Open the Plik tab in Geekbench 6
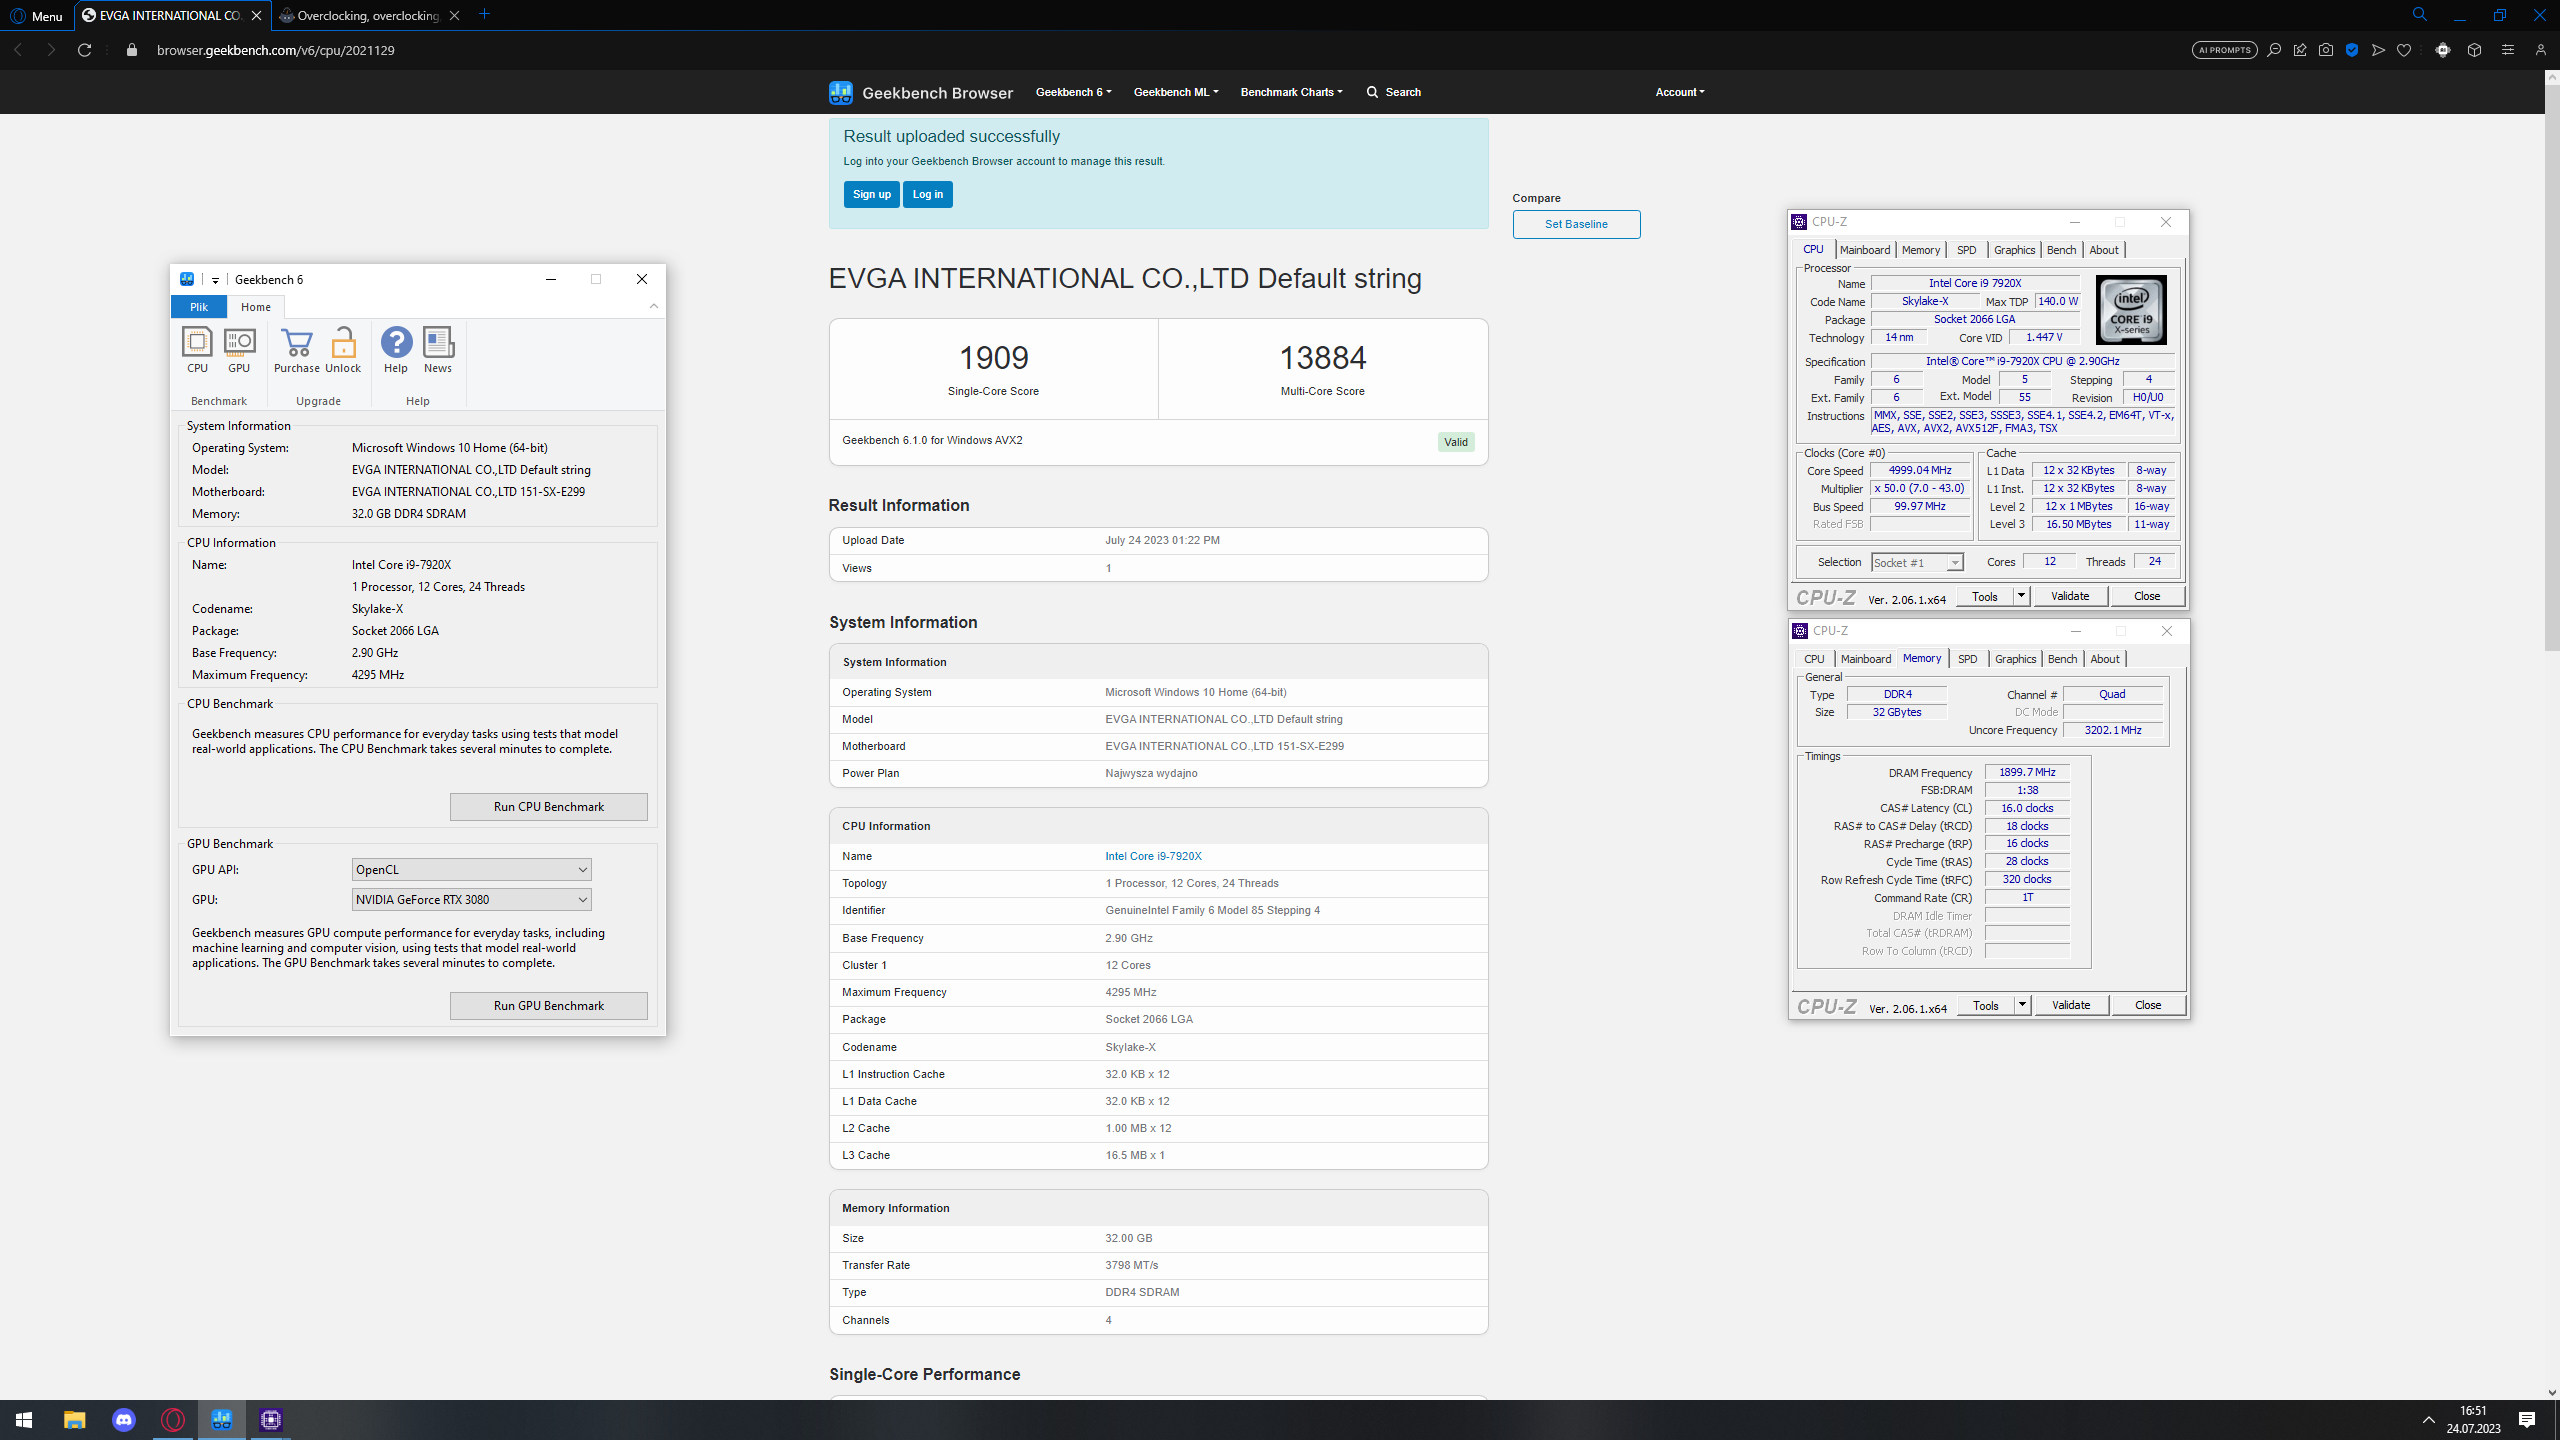Viewport: 2560px width, 1440px height. 199,307
